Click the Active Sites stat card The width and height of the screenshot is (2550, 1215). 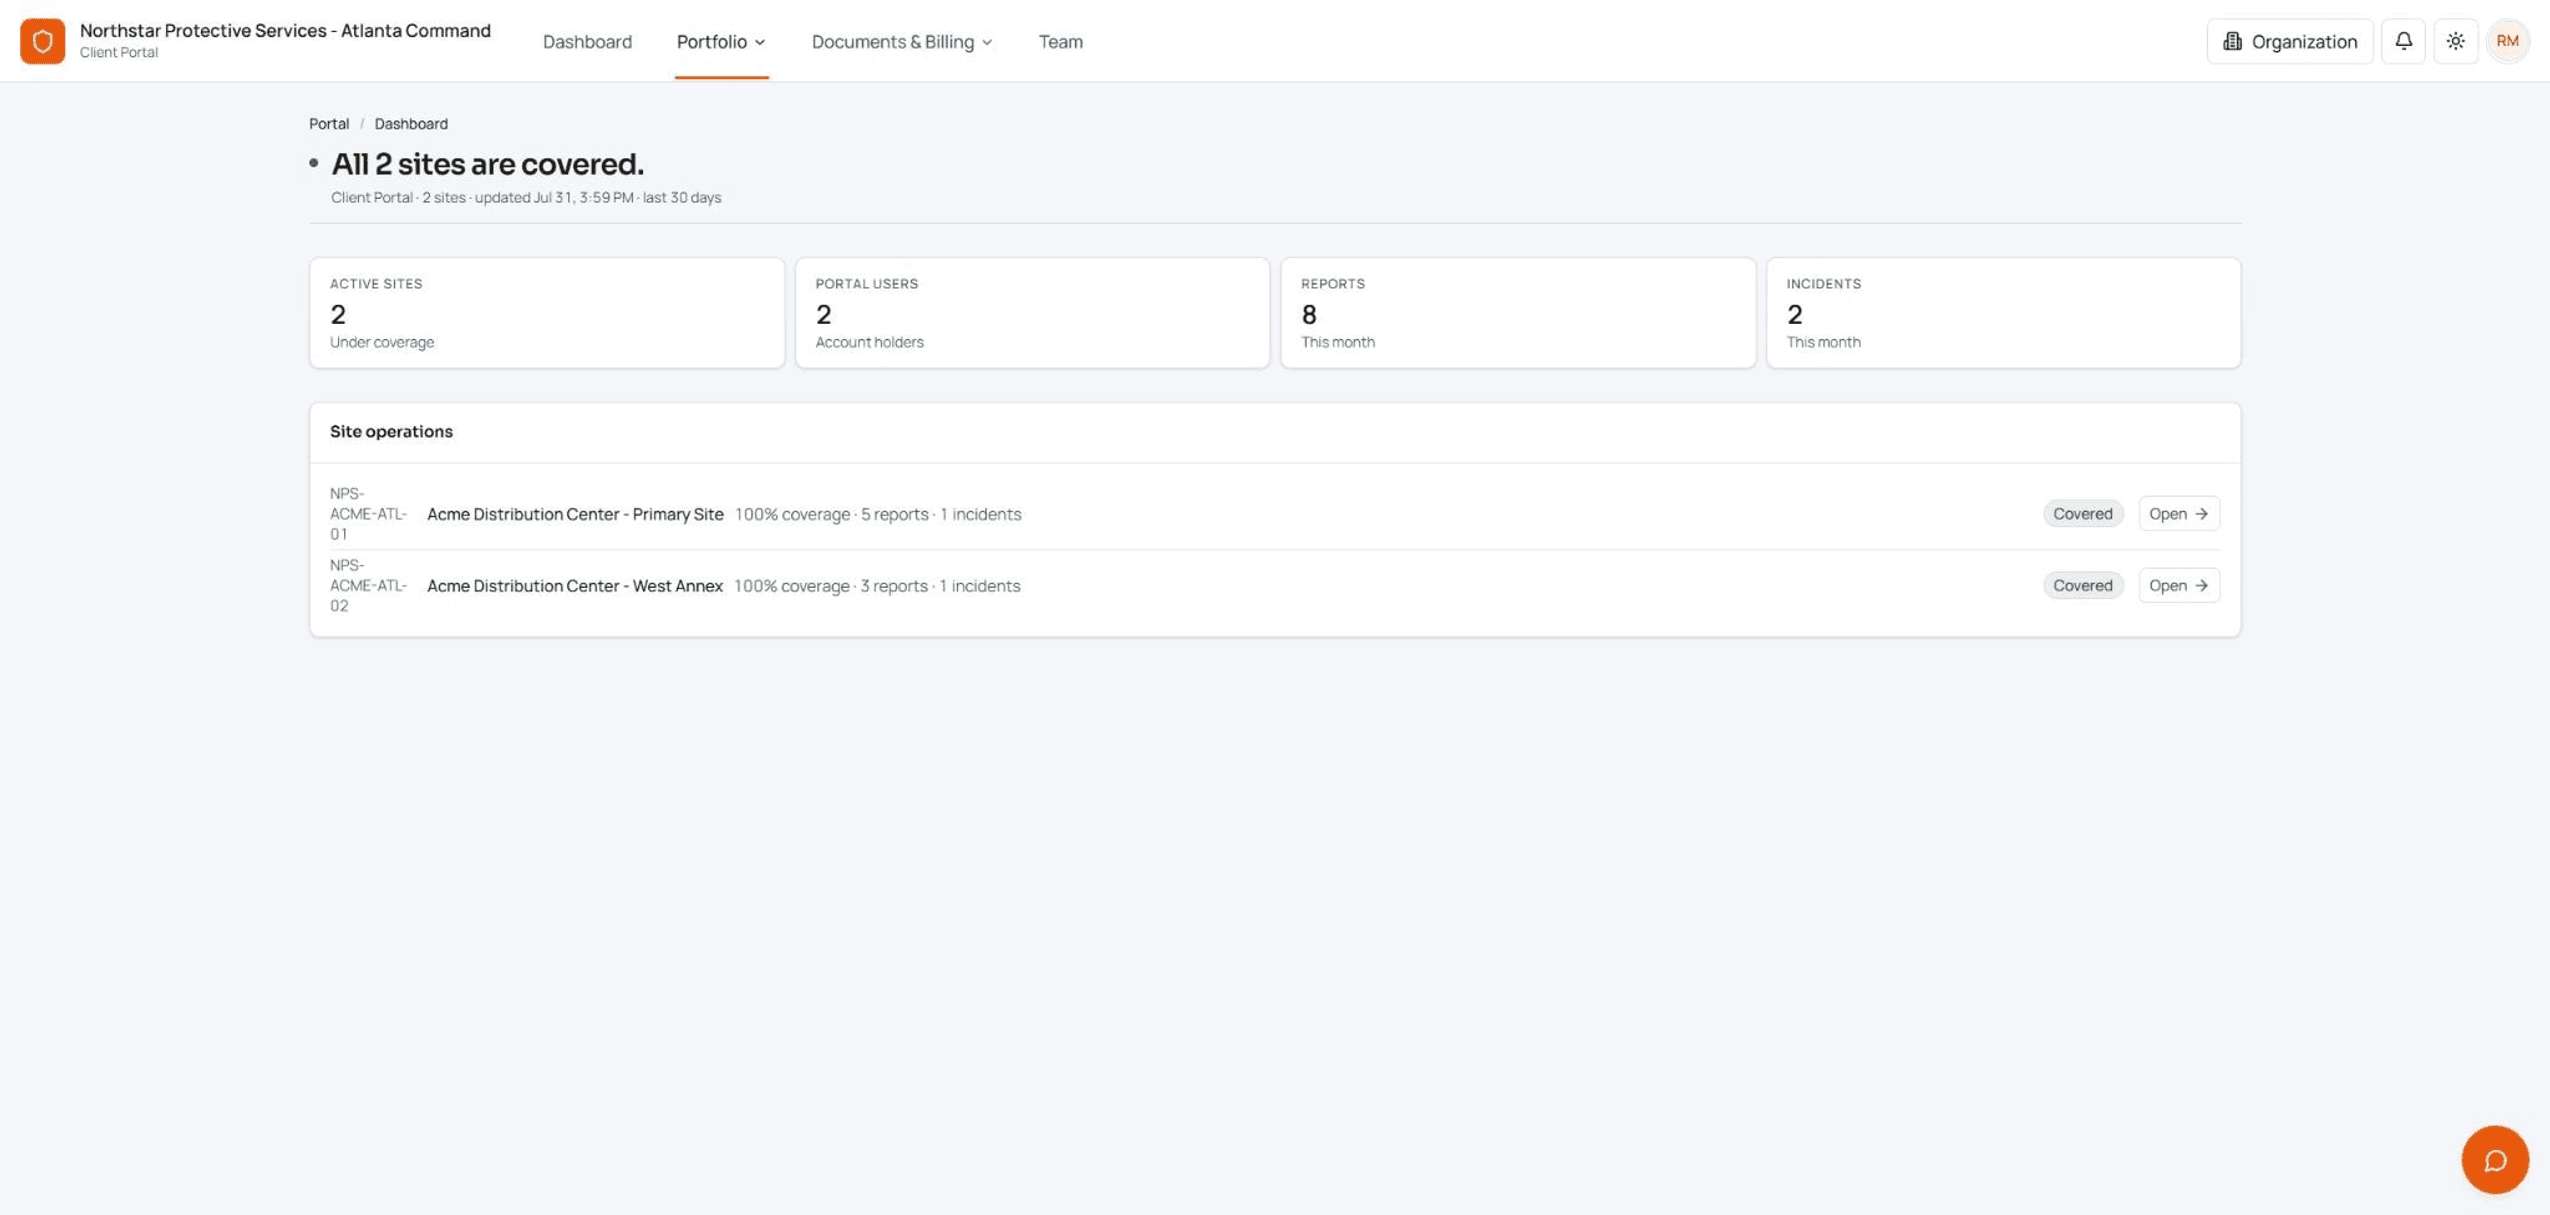[547, 313]
